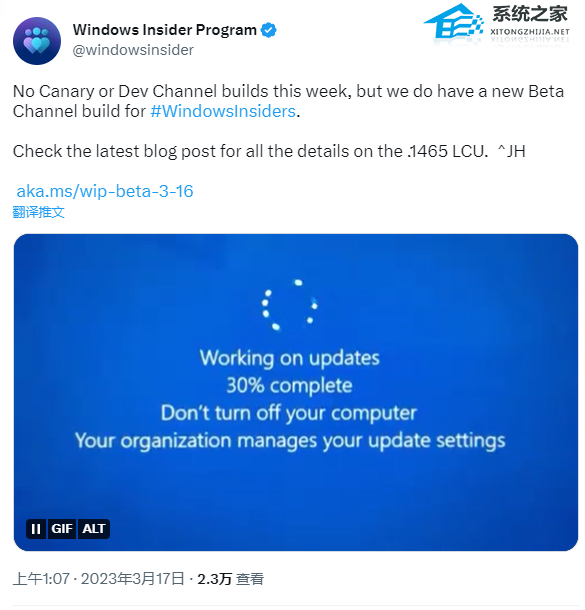Open the #WindowsInsiders hashtag

click(x=223, y=111)
